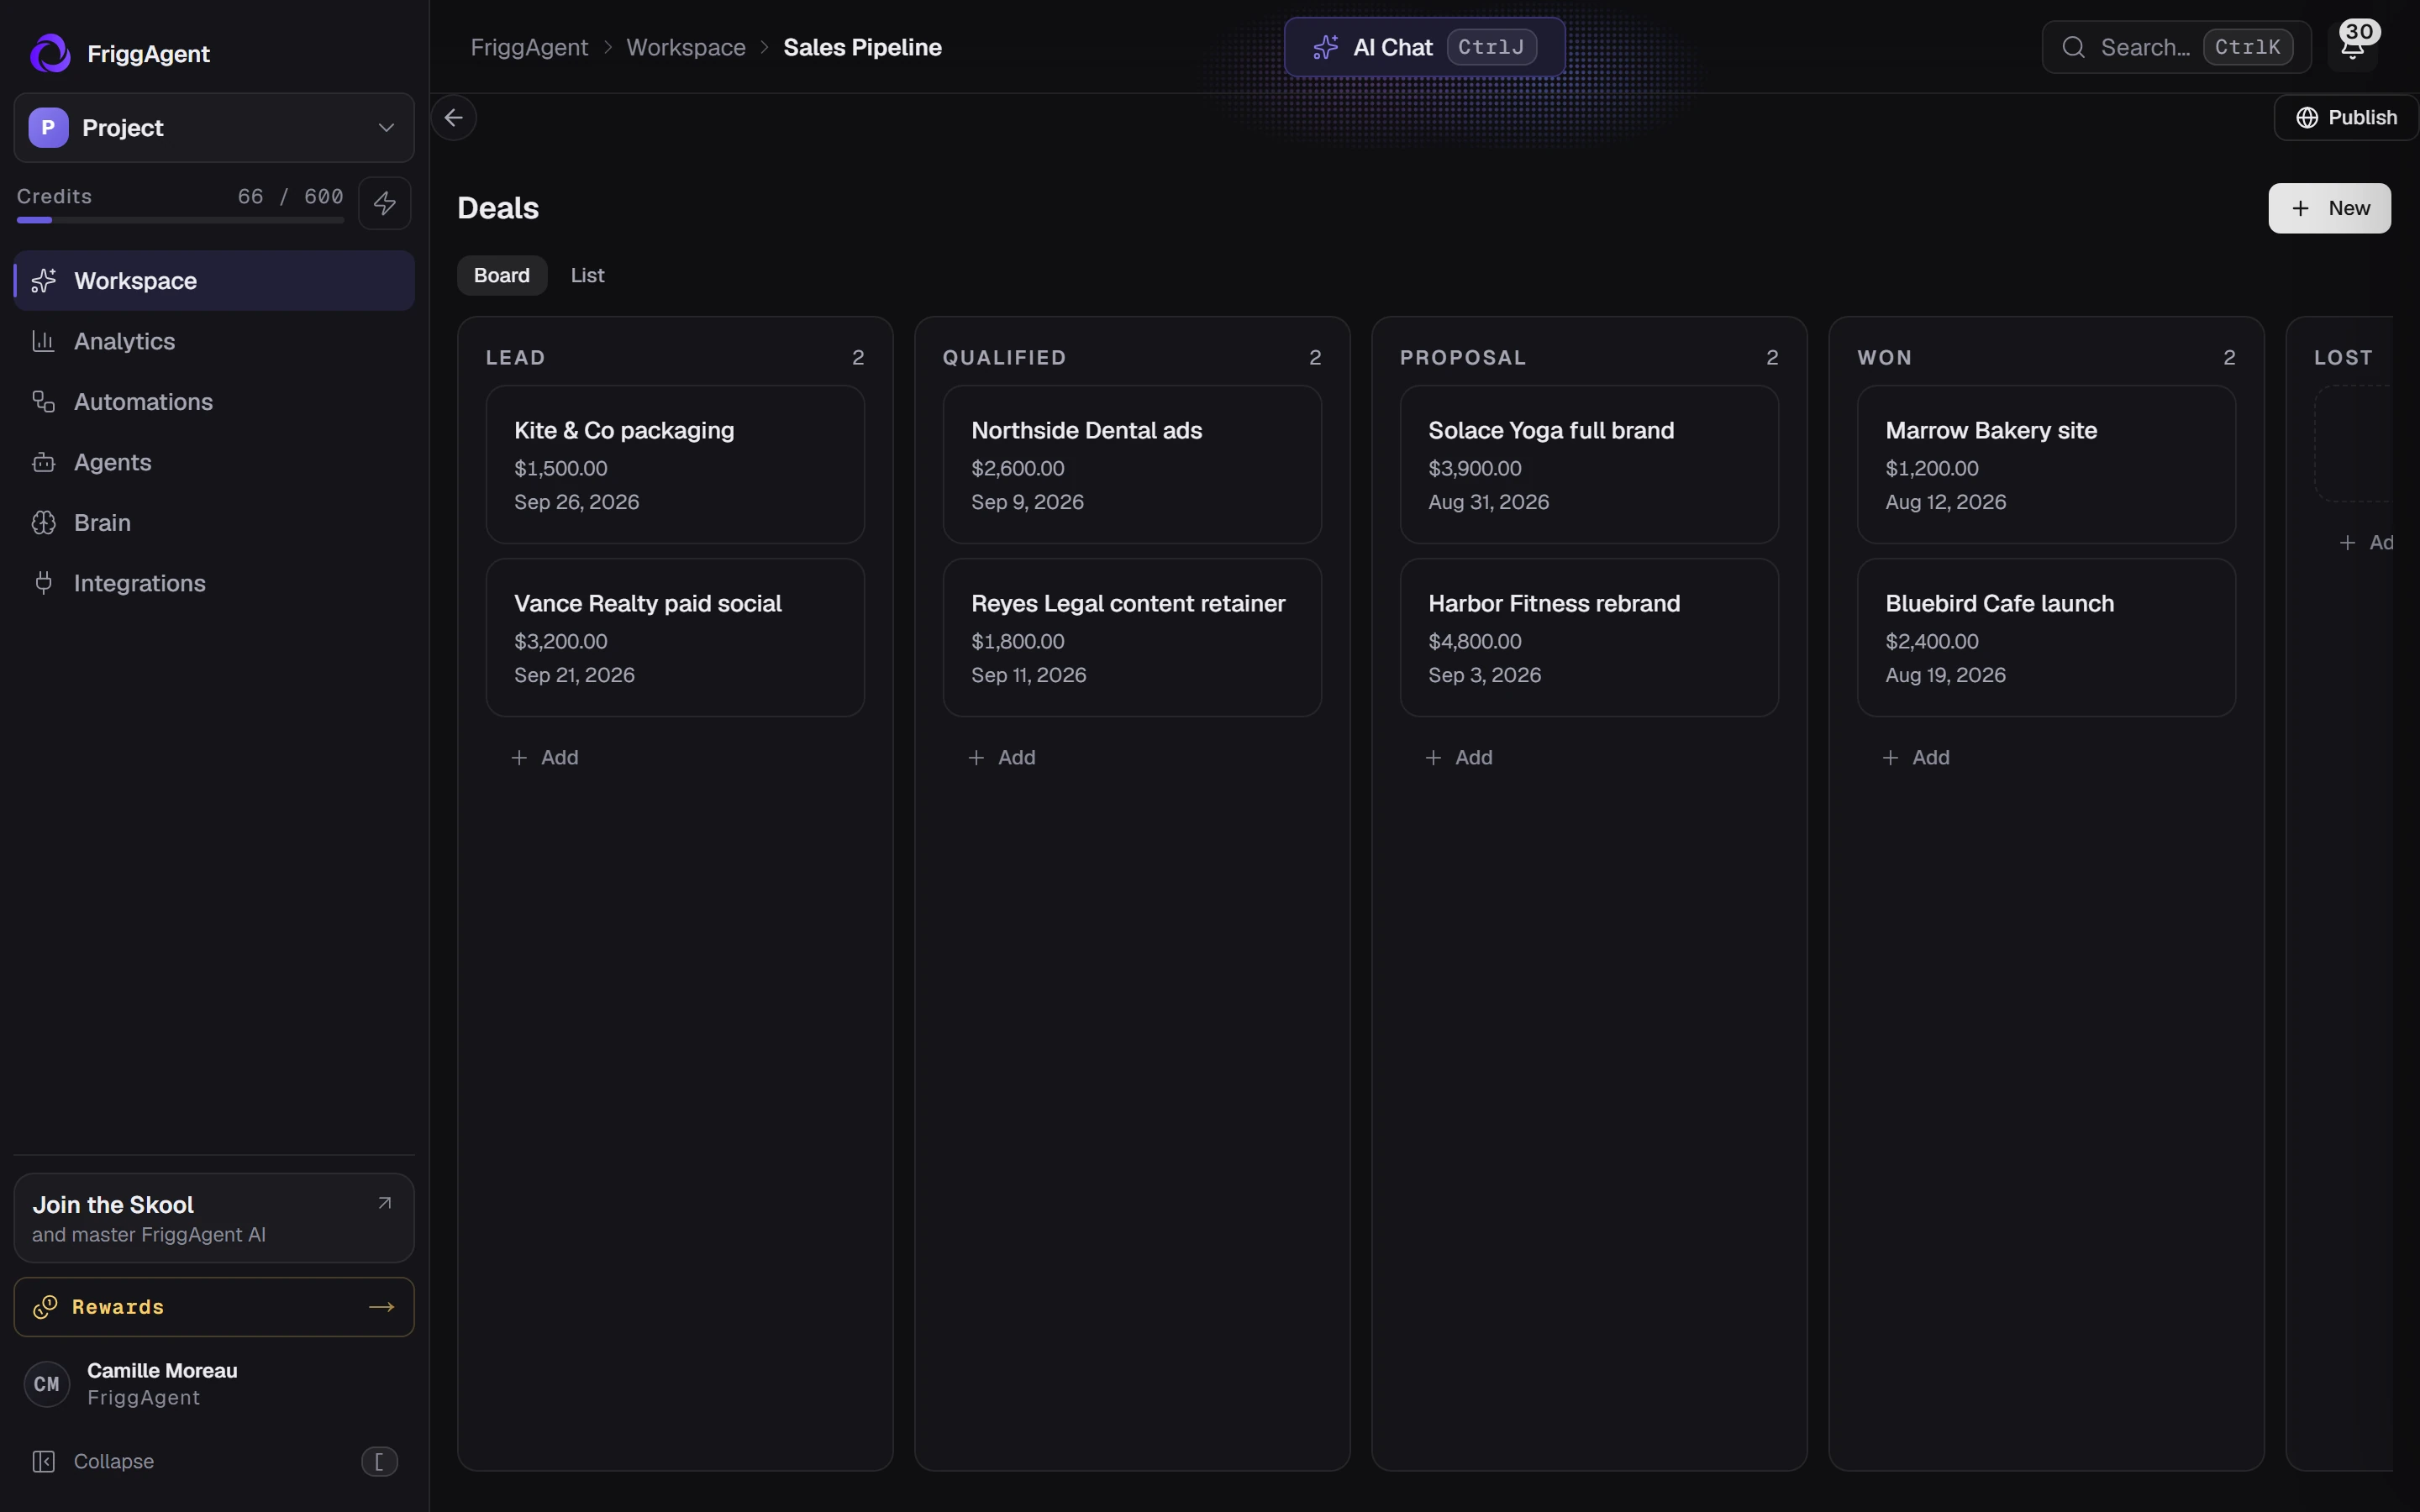Open the Integrations section
Image resolution: width=2420 pixels, height=1512 pixels.
coord(214,583)
